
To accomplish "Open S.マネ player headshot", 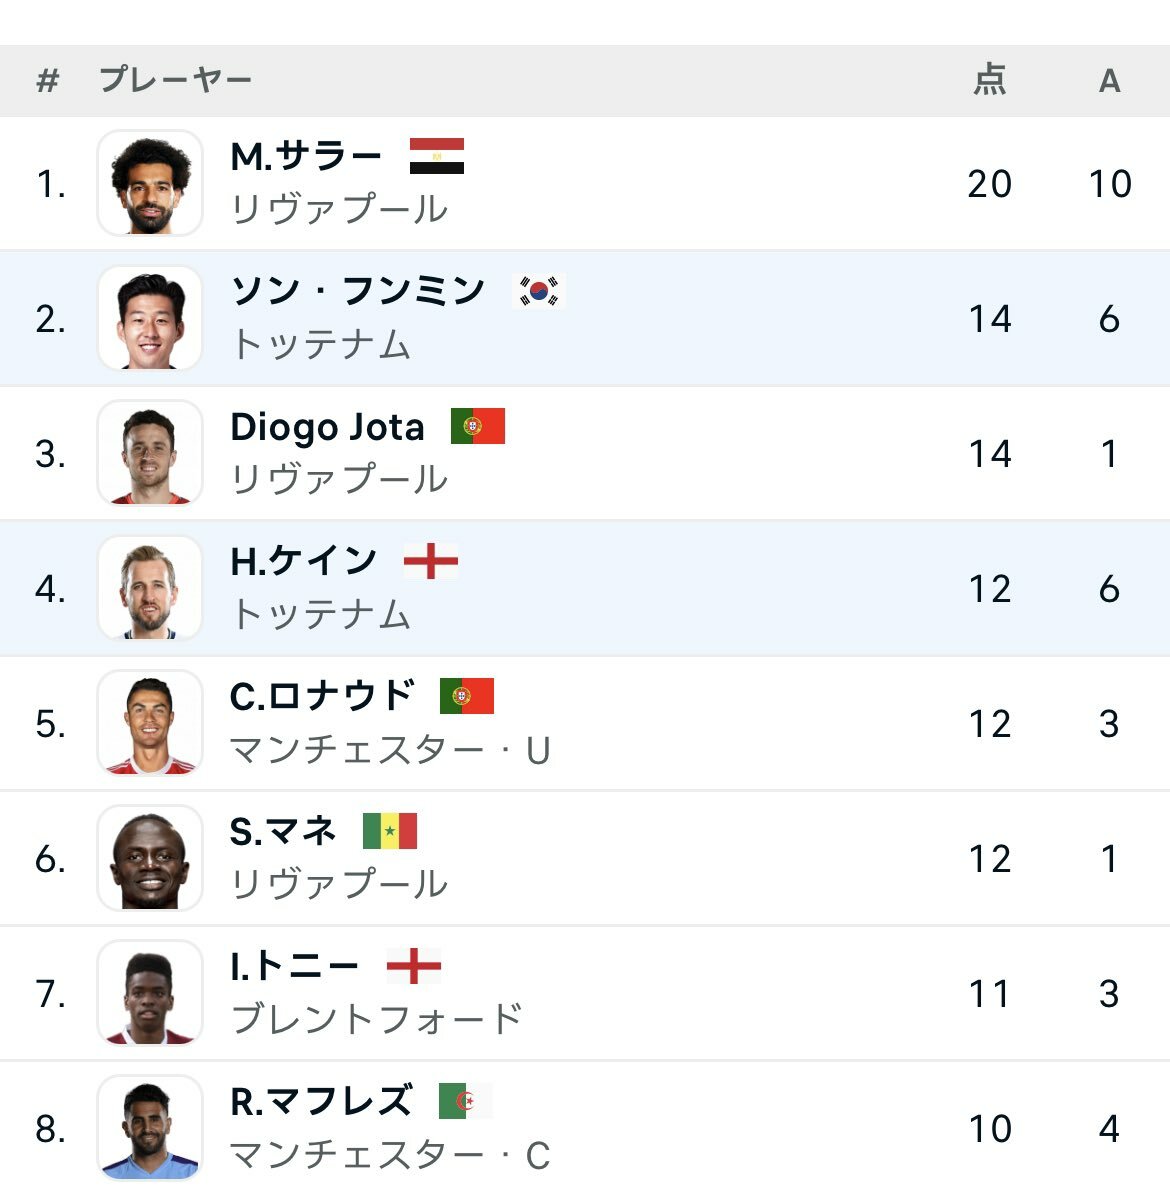I will coord(150,858).
